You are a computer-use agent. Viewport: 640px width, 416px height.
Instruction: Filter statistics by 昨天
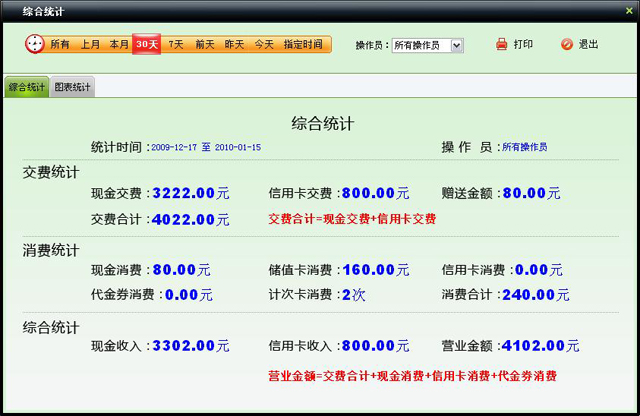click(x=234, y=45)
